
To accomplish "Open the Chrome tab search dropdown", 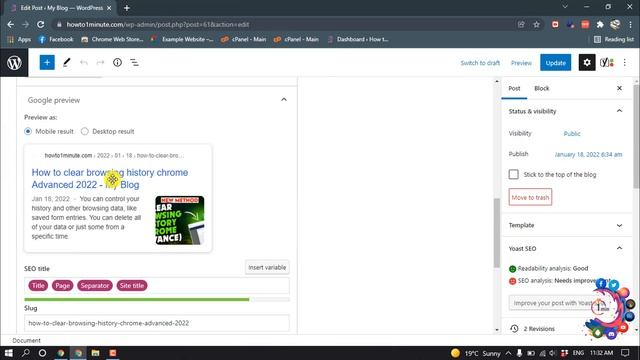I will pos(565,7).
